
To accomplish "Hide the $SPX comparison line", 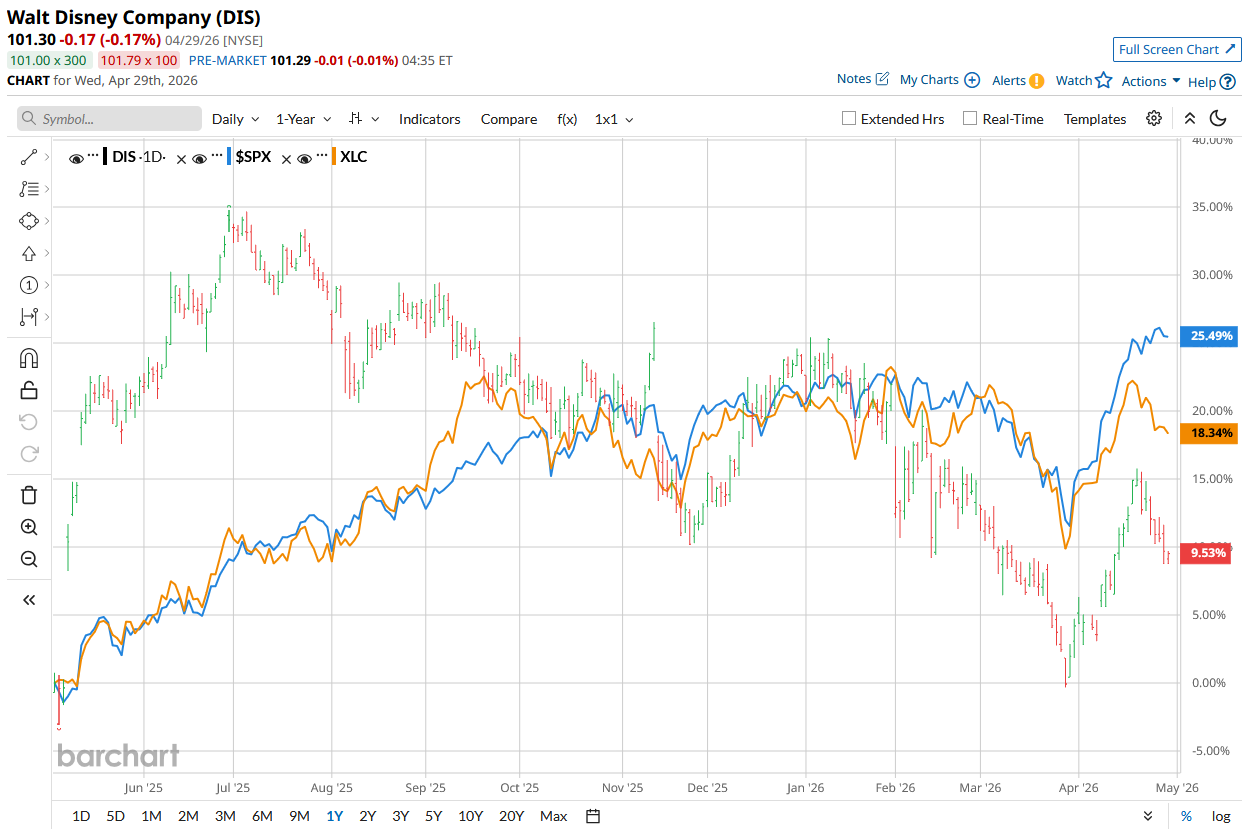I will (200, 157).
